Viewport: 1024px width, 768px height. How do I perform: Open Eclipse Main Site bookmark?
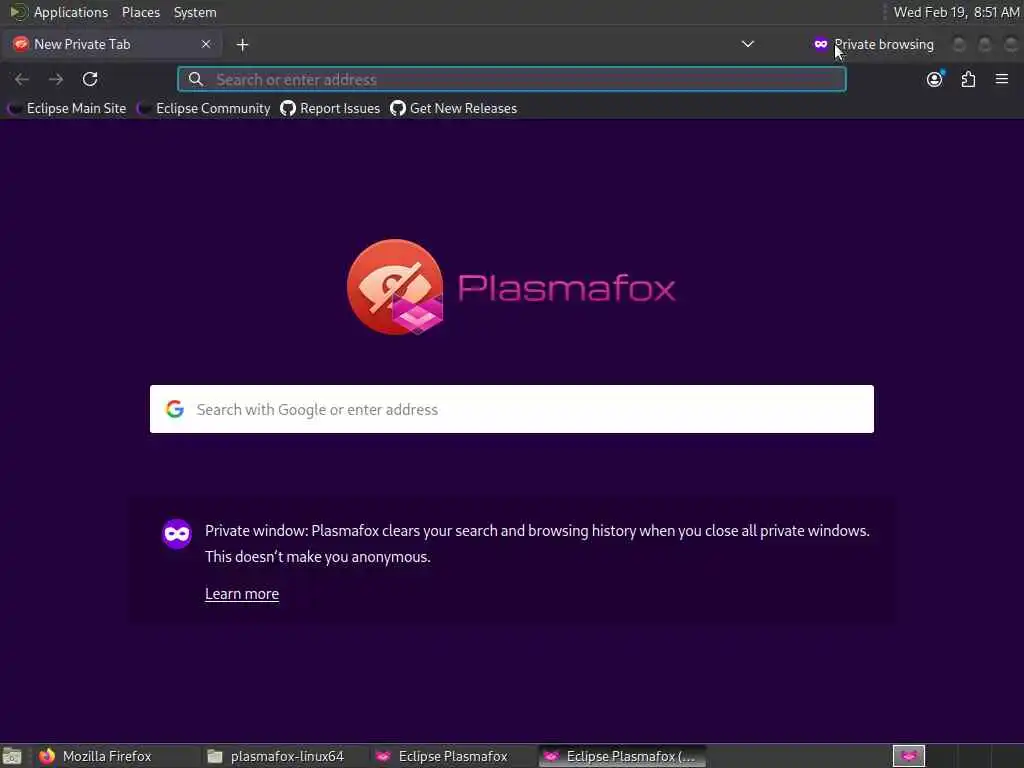point(67,108)
